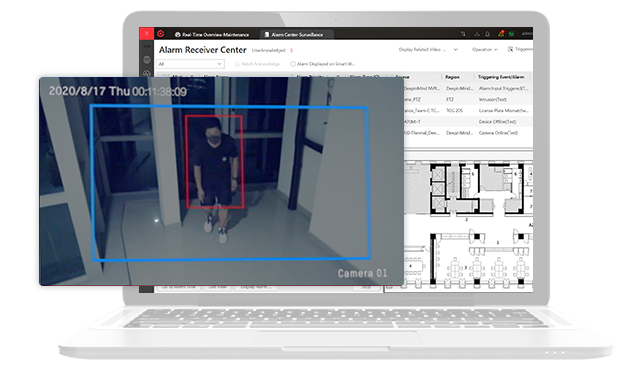Click the Camera 01 video popup
This screenshot has height=365, width=642.
click(222, 181)
